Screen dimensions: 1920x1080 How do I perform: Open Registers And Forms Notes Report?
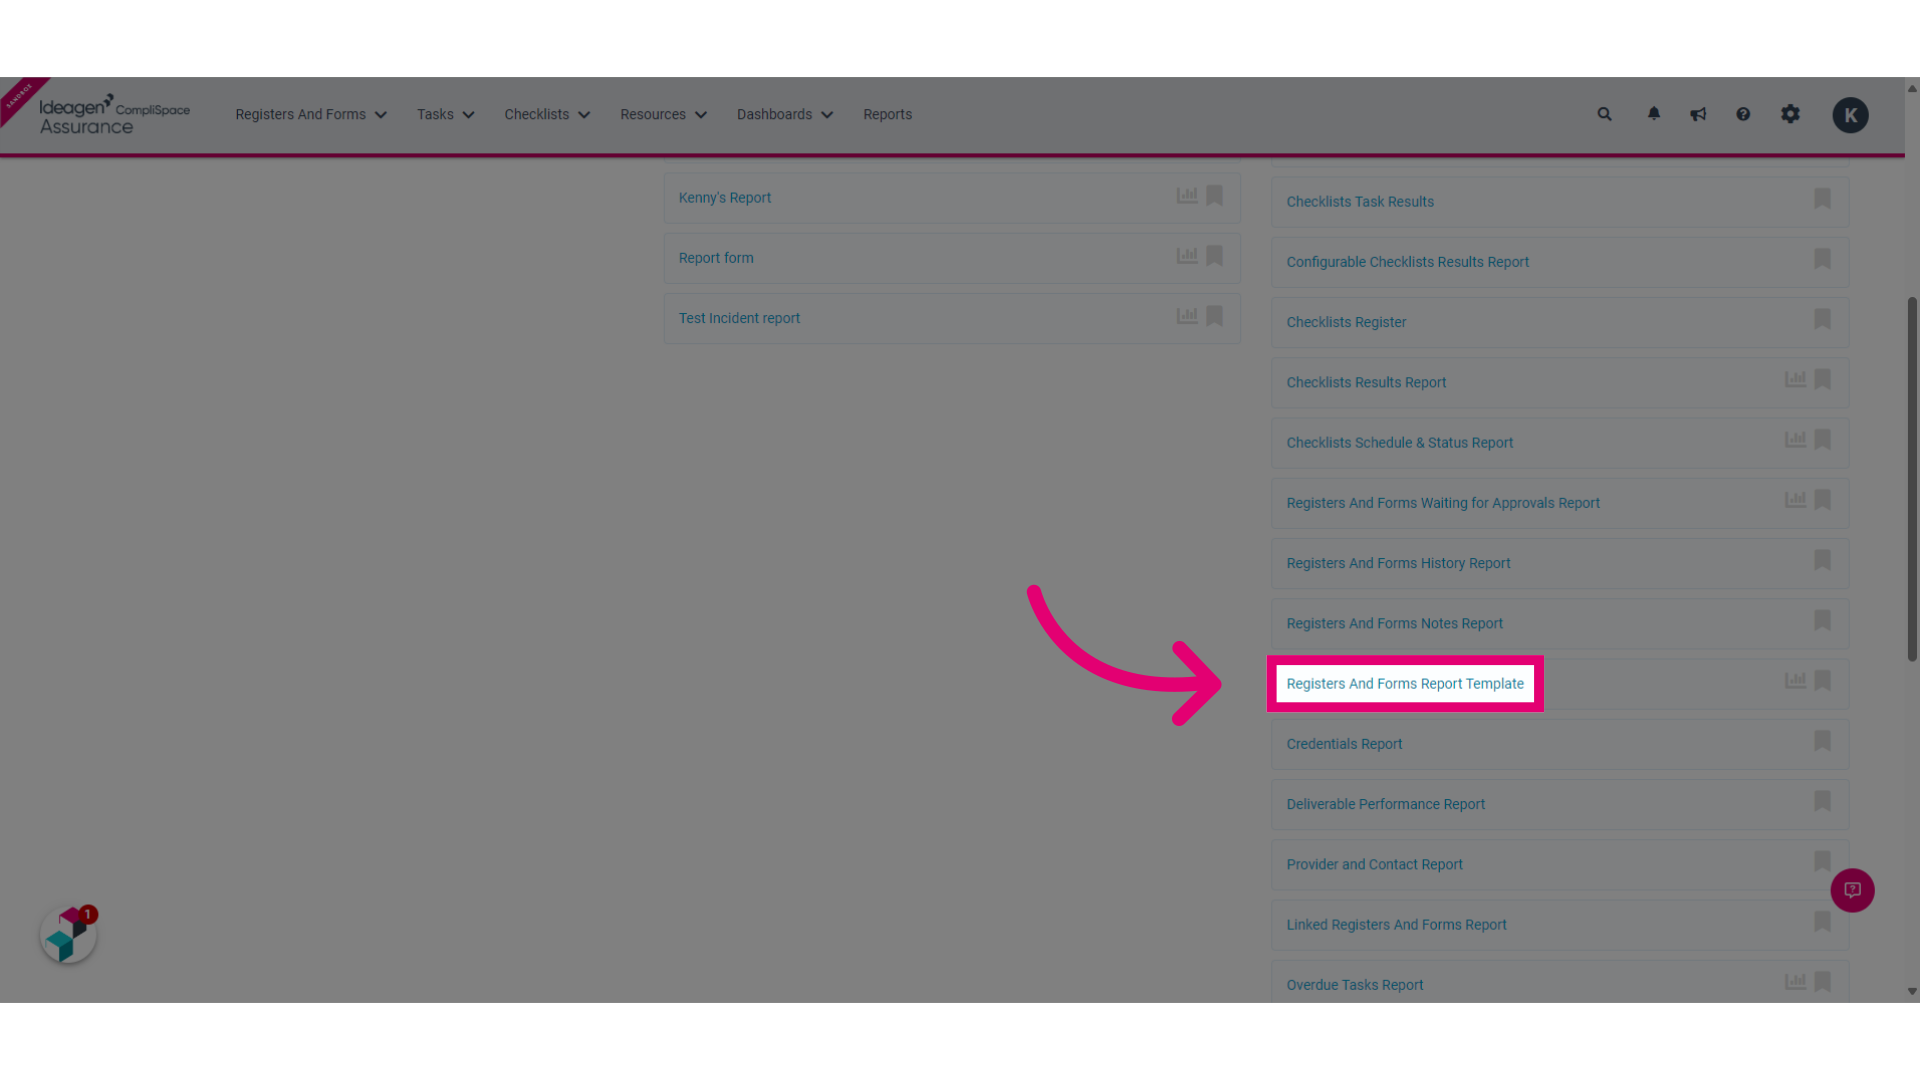coord(1394,623)
